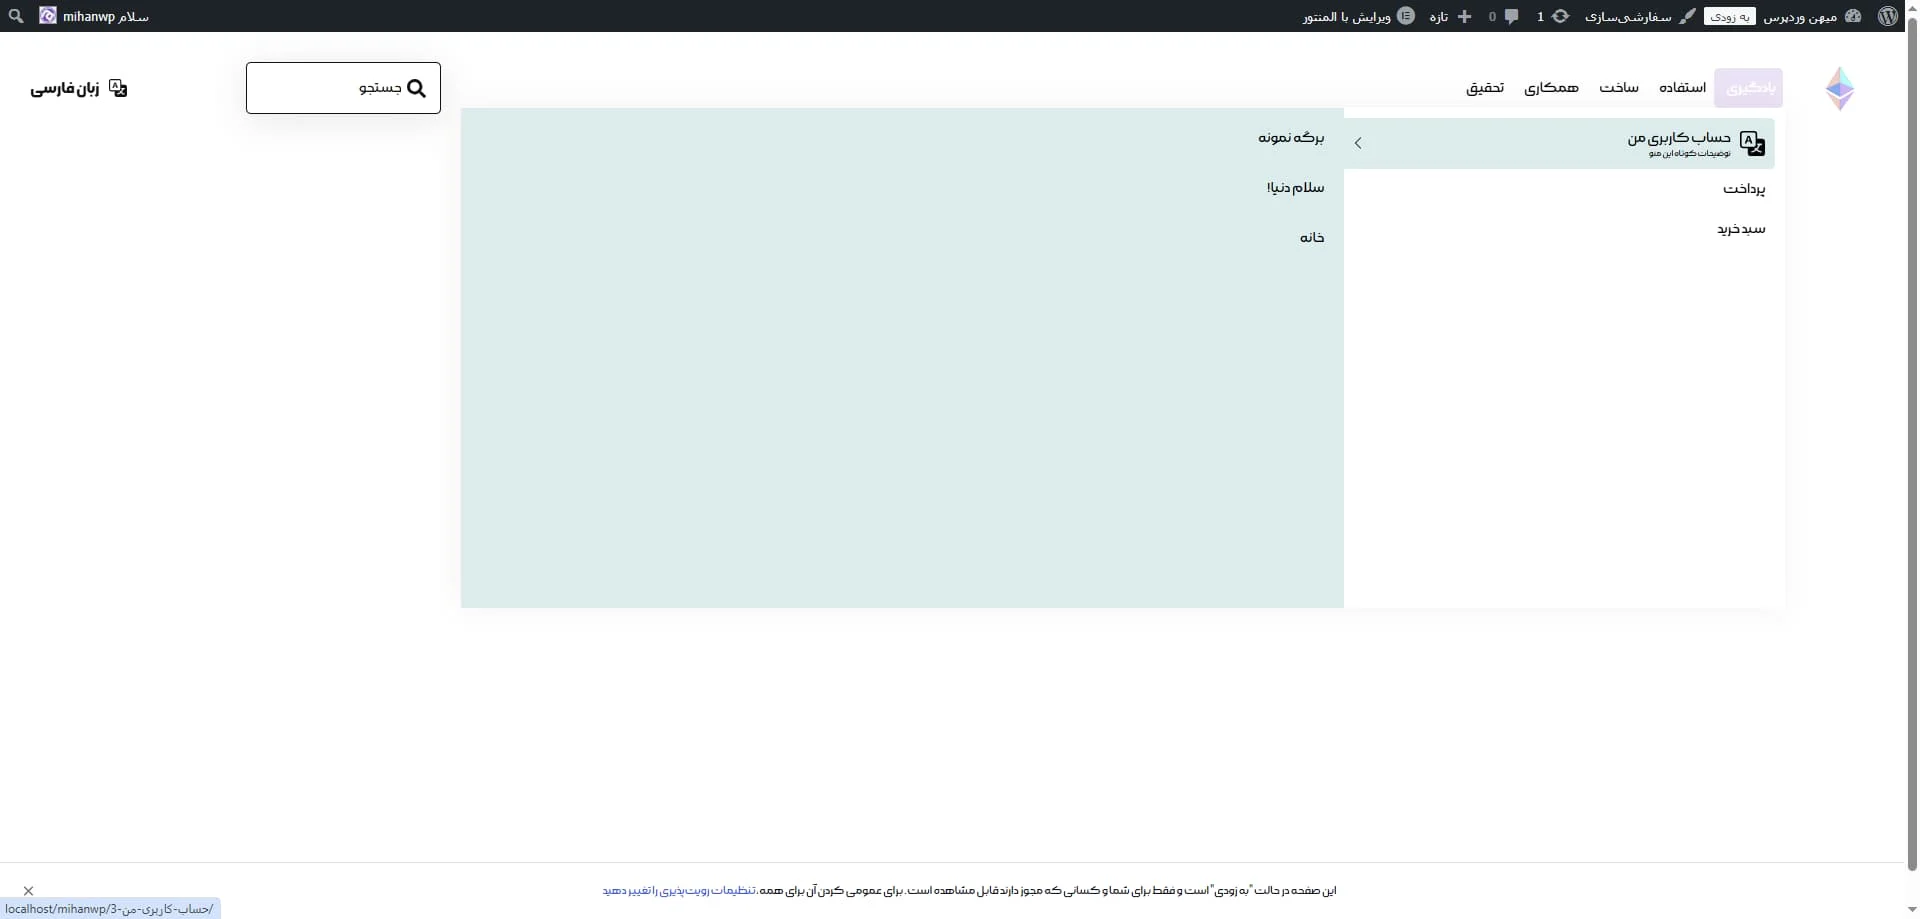The image size is (1920, 919).
Task: Open the WordPress logo menu in admin bar
Action: (1889, 16)
